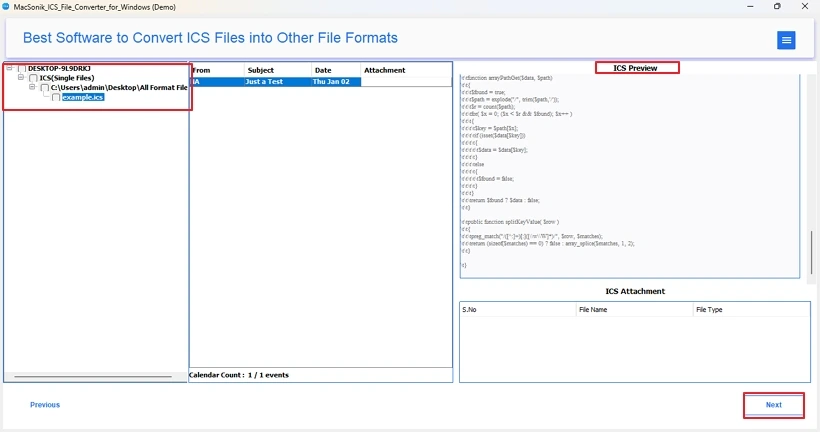Select the DESKTOP-9L9DRKJ root label
Viewport: 820px width, 432px height.
tap(59, 69)
